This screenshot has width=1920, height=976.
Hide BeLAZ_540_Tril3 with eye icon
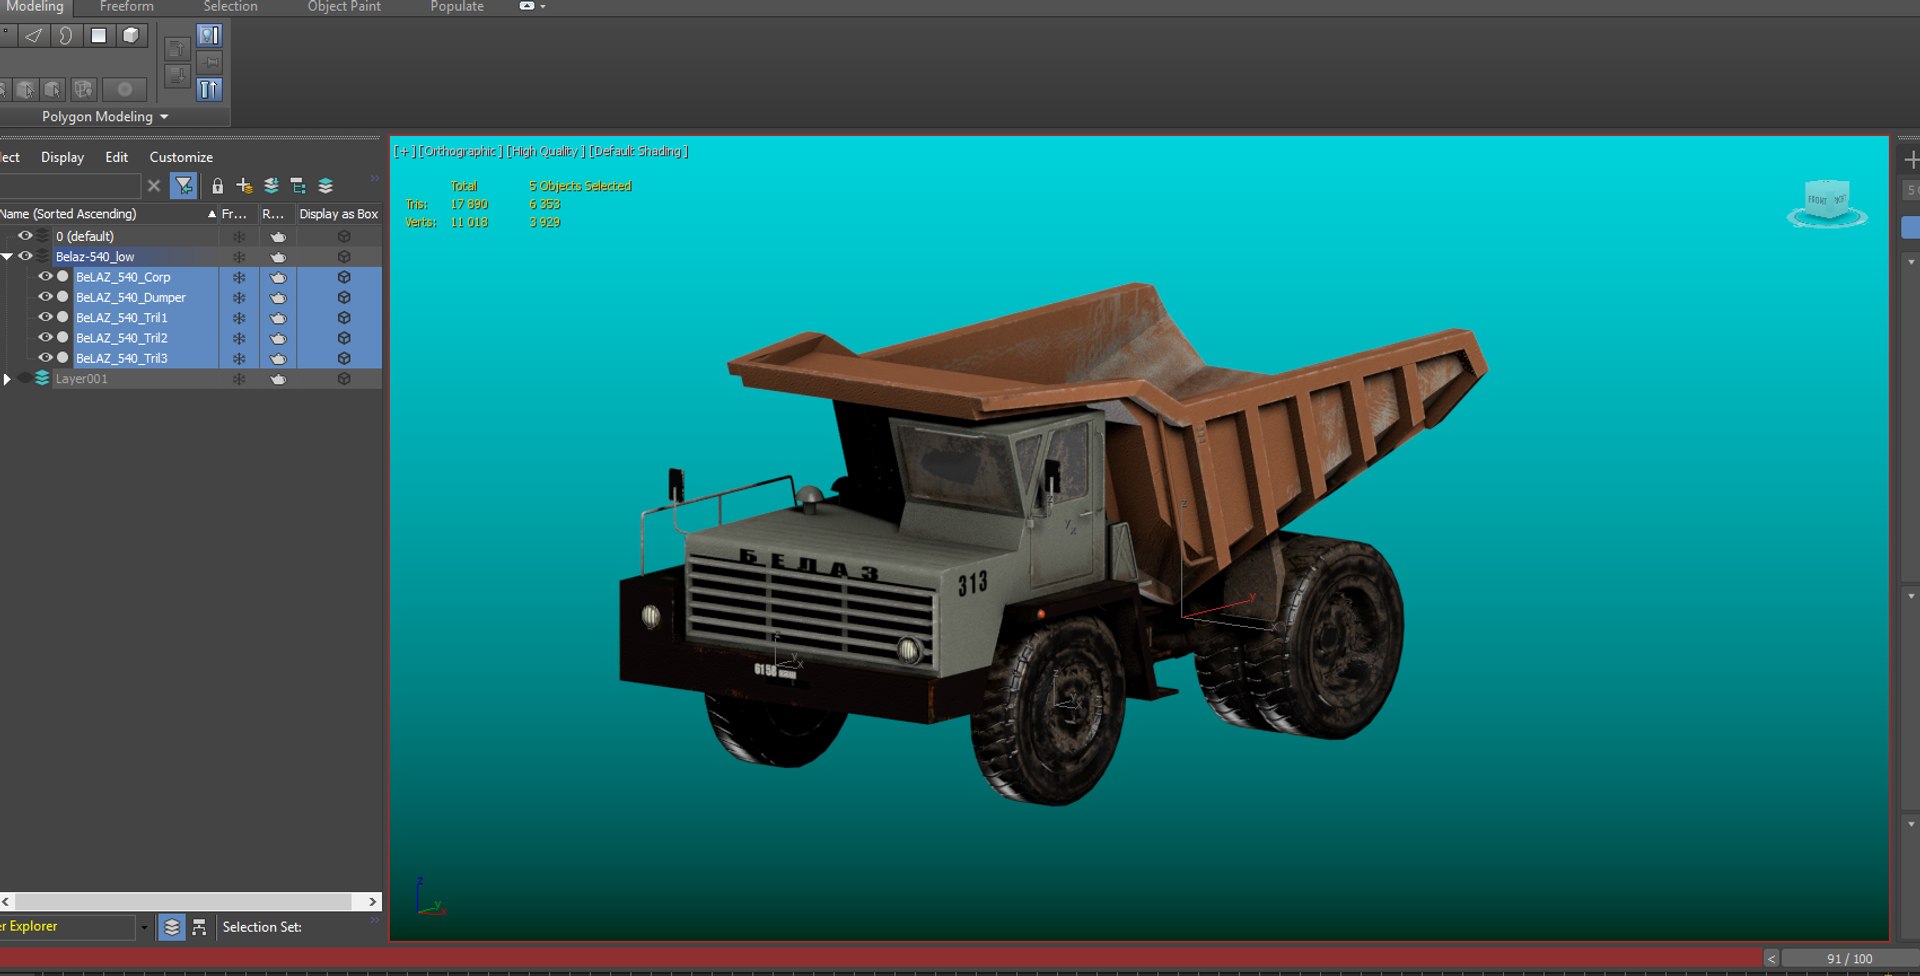pyautogui.click(x=45, y=357)
